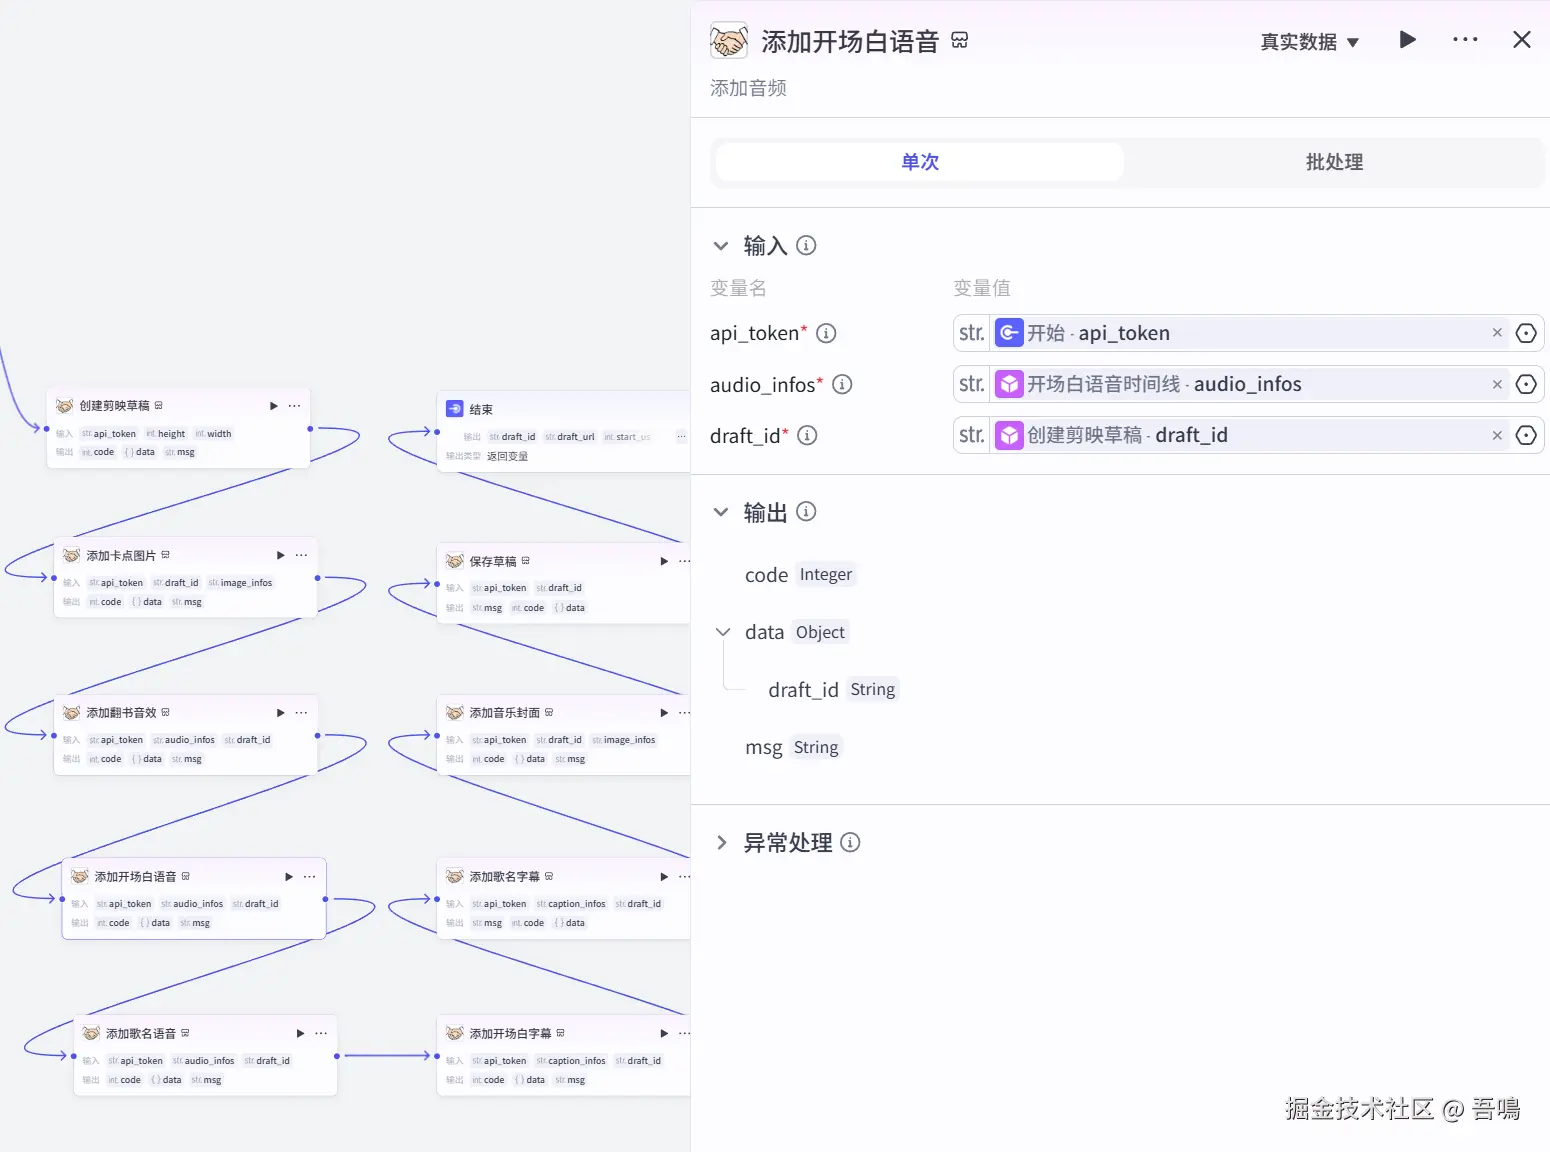
Task: Switch to the 单次 tab
Action: pyautogui.click(x=920, y=162)
